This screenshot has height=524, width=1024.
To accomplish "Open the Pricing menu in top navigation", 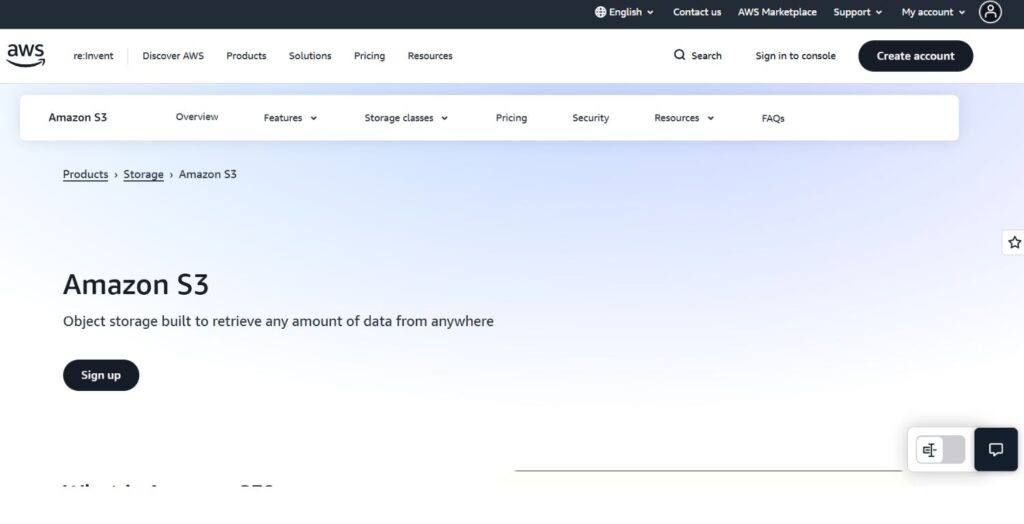I will click(x=370, y=56).
